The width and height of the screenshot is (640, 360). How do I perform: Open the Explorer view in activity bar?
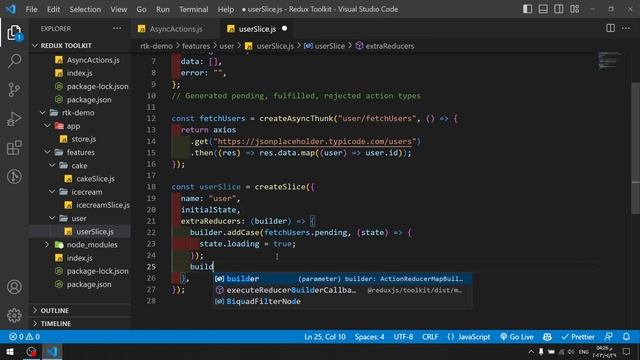[x=14, y=33]
